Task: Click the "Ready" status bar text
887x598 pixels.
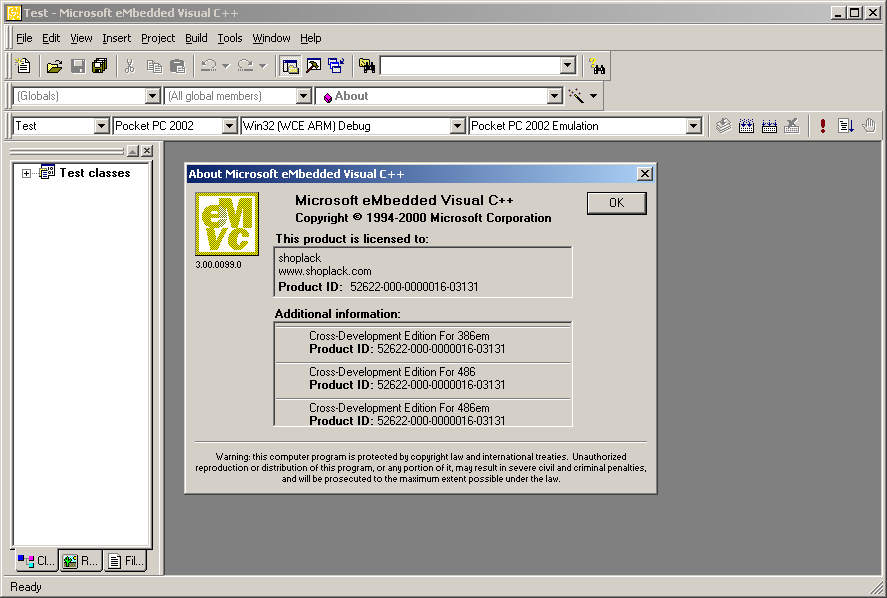Action: 26,587
